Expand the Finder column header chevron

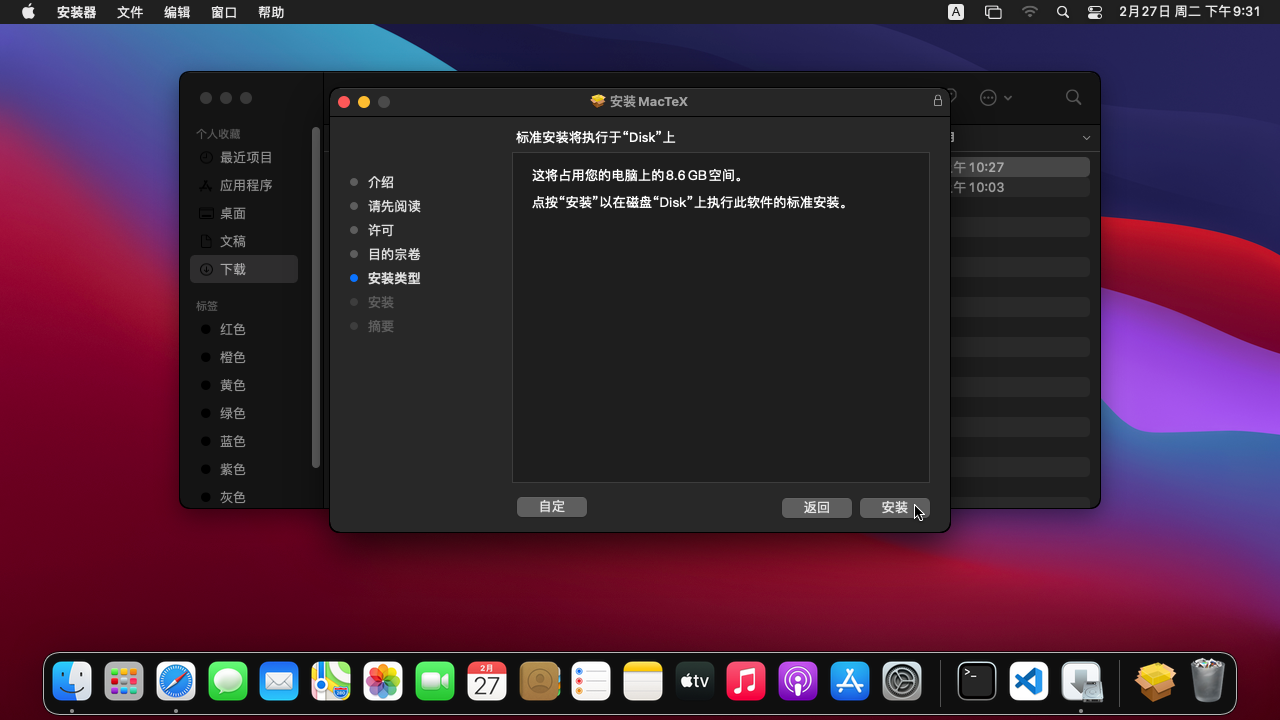1086,137
